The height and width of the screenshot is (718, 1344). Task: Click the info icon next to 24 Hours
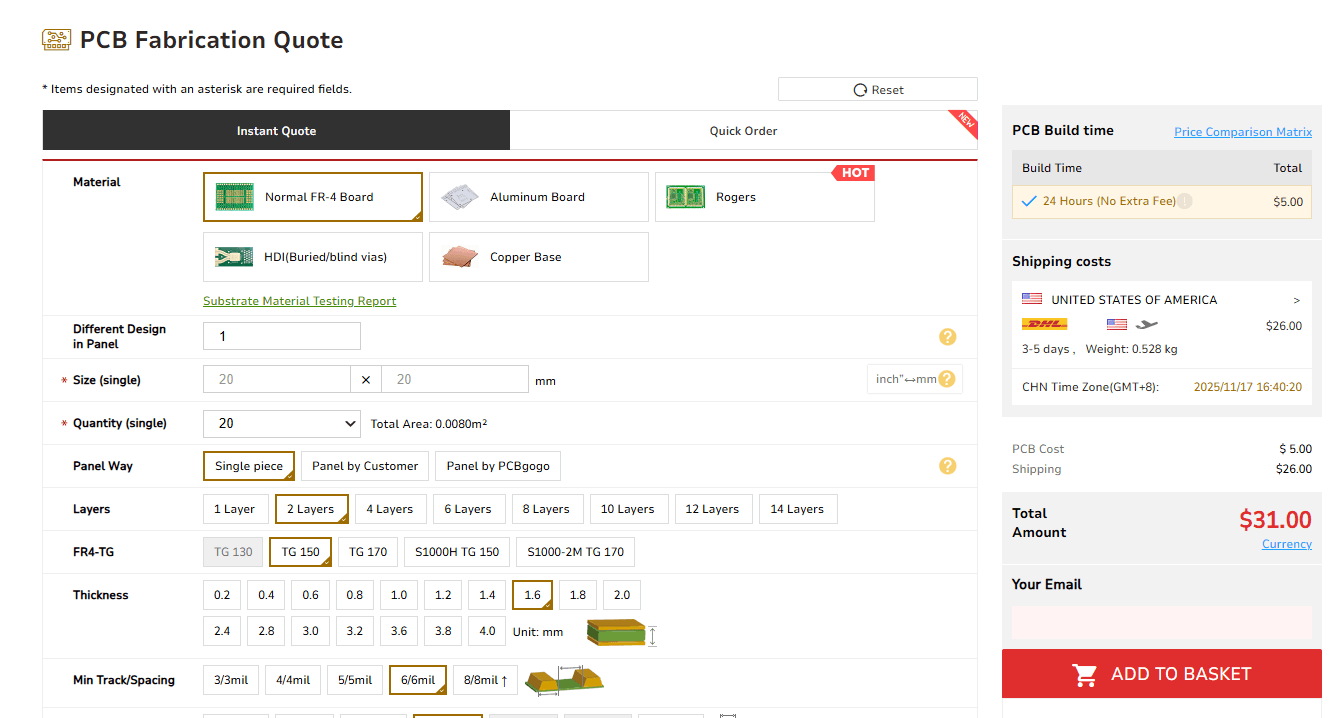pyautogui.click(x=1185, y=201)
